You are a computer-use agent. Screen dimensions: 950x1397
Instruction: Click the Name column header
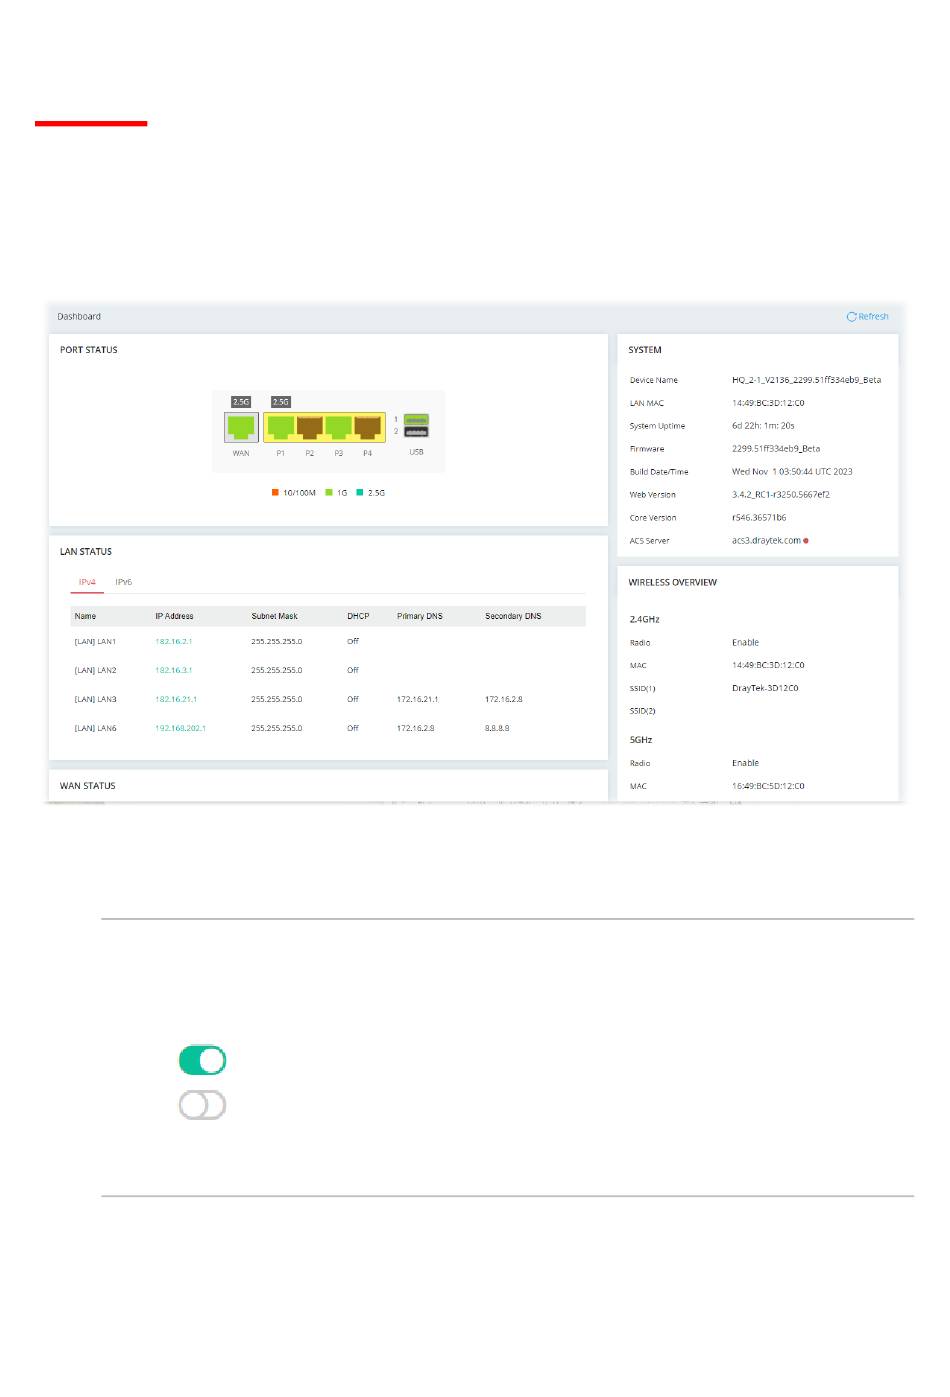point(86,617)
